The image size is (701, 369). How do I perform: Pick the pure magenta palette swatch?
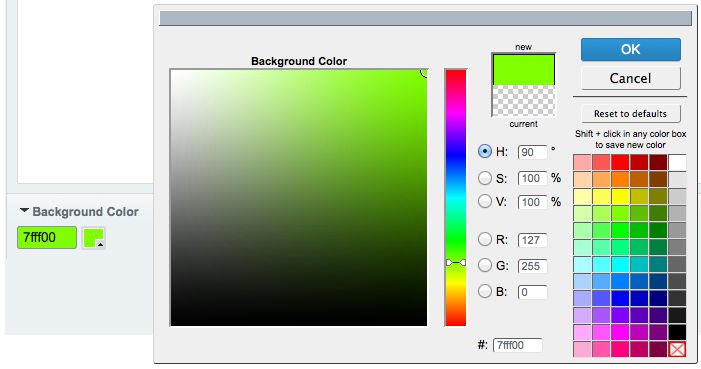coord(620,332)
